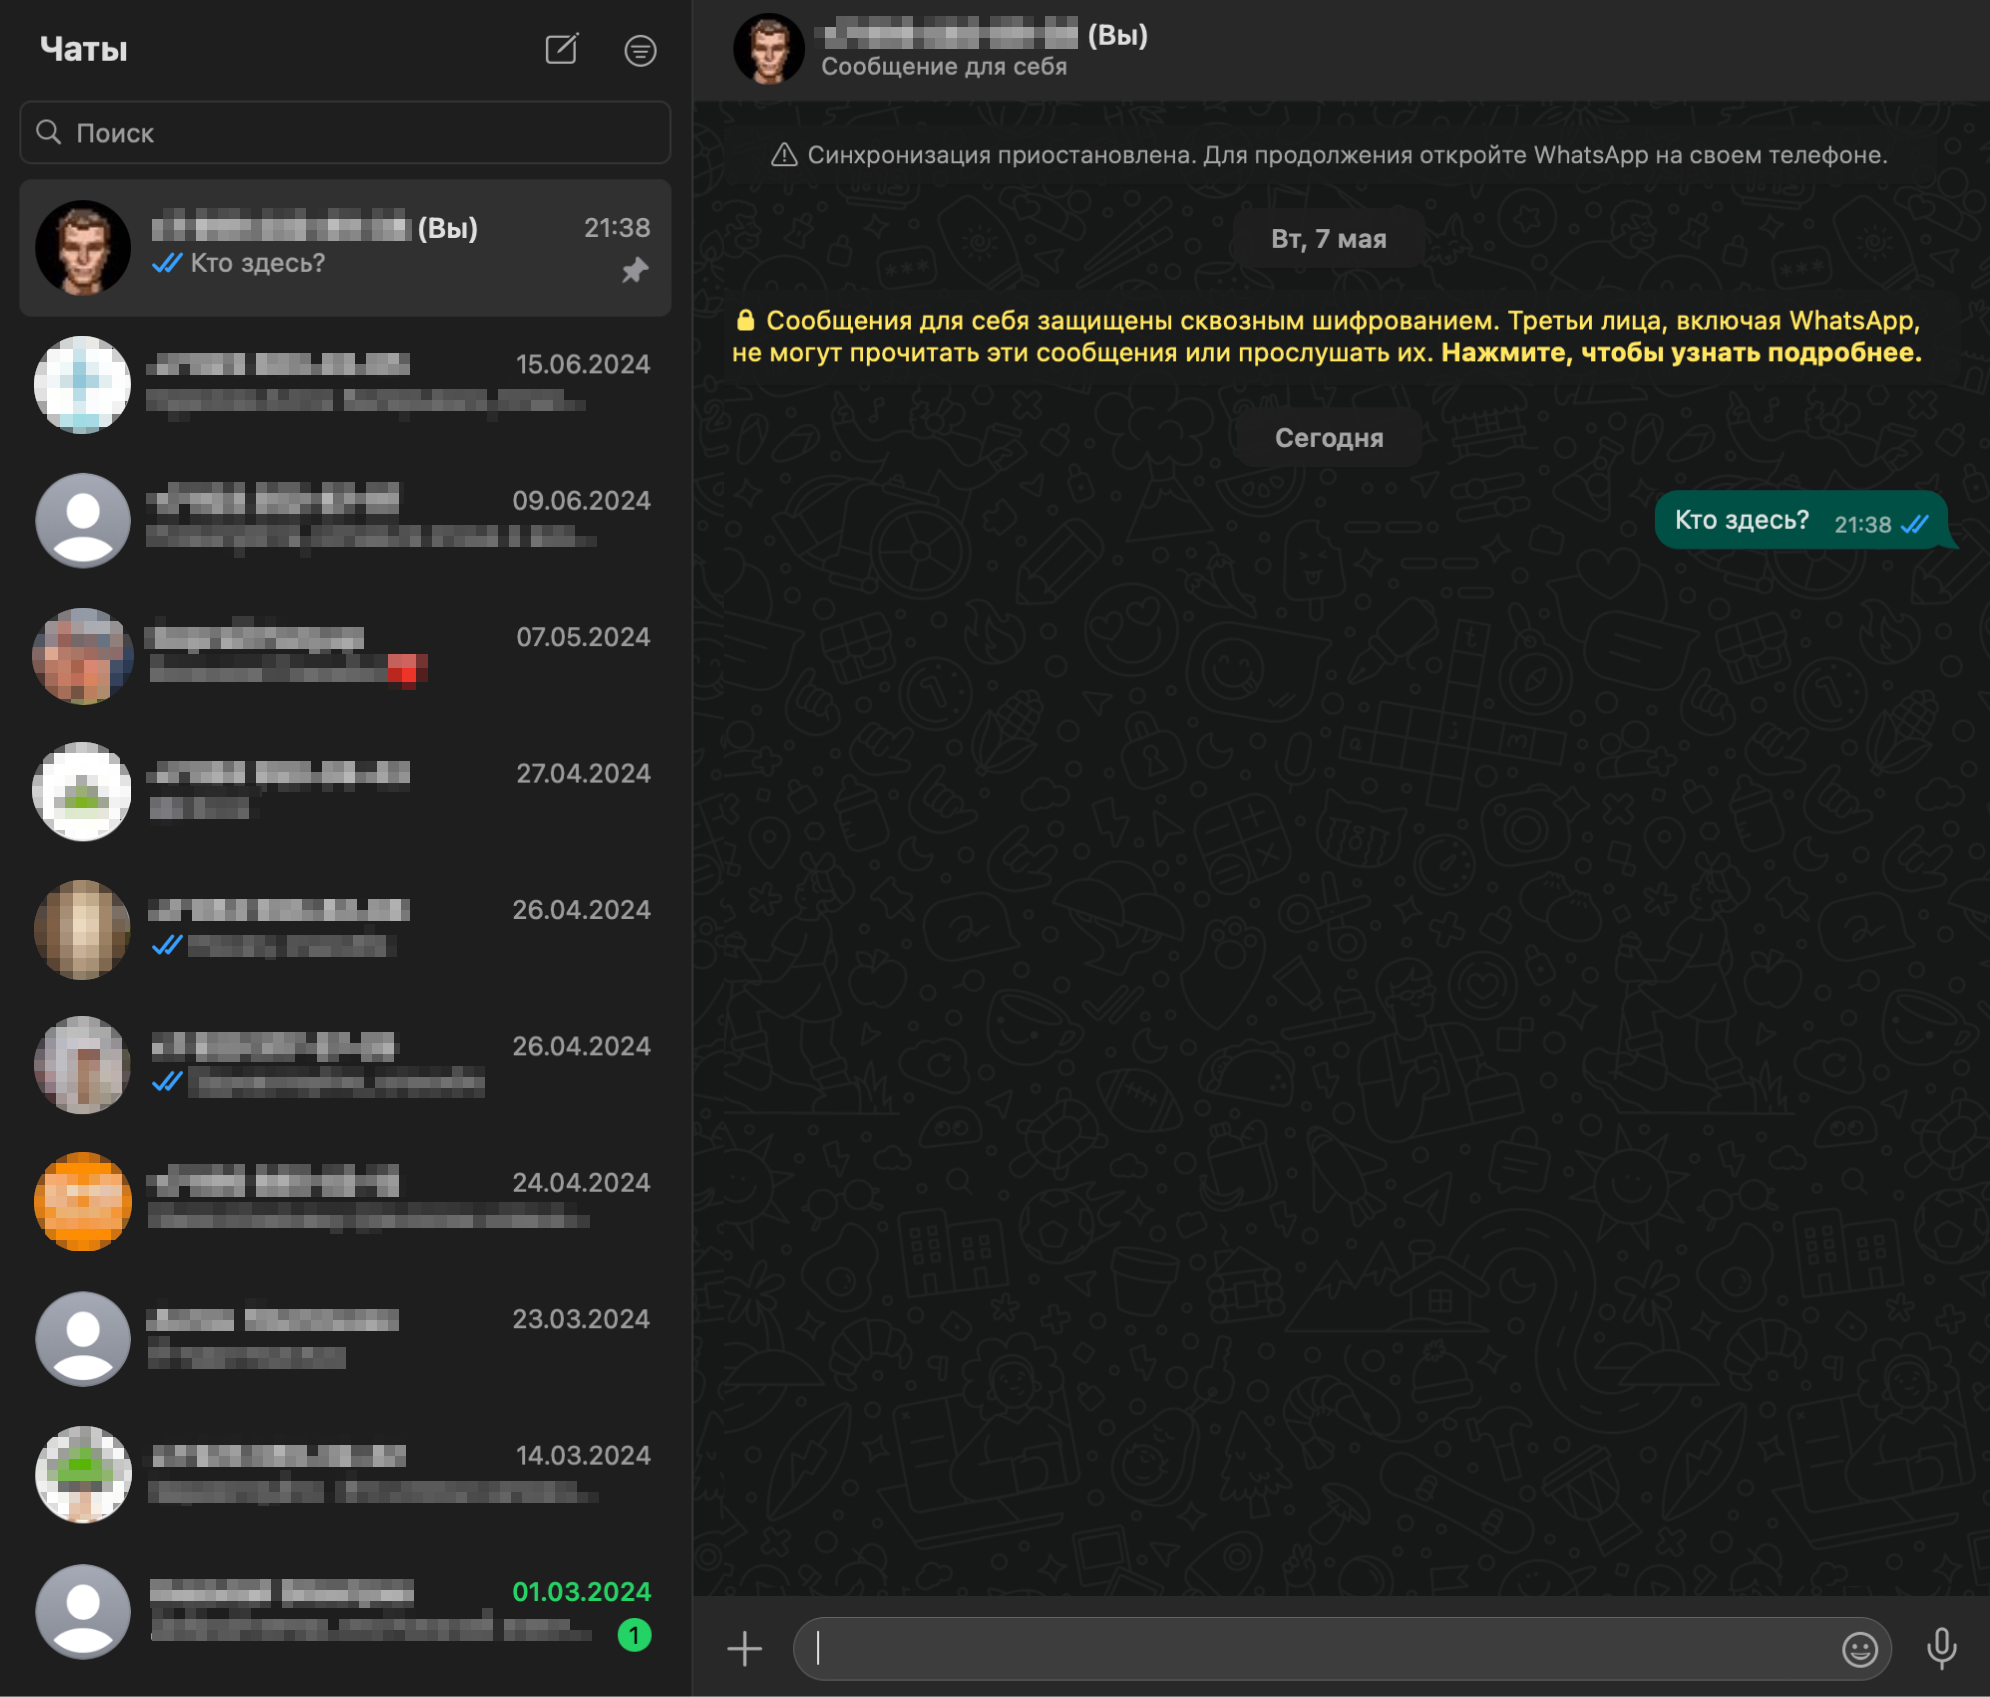Open chat dated 07.05.2024
1990x1697 pixels.
click(345, 657)
